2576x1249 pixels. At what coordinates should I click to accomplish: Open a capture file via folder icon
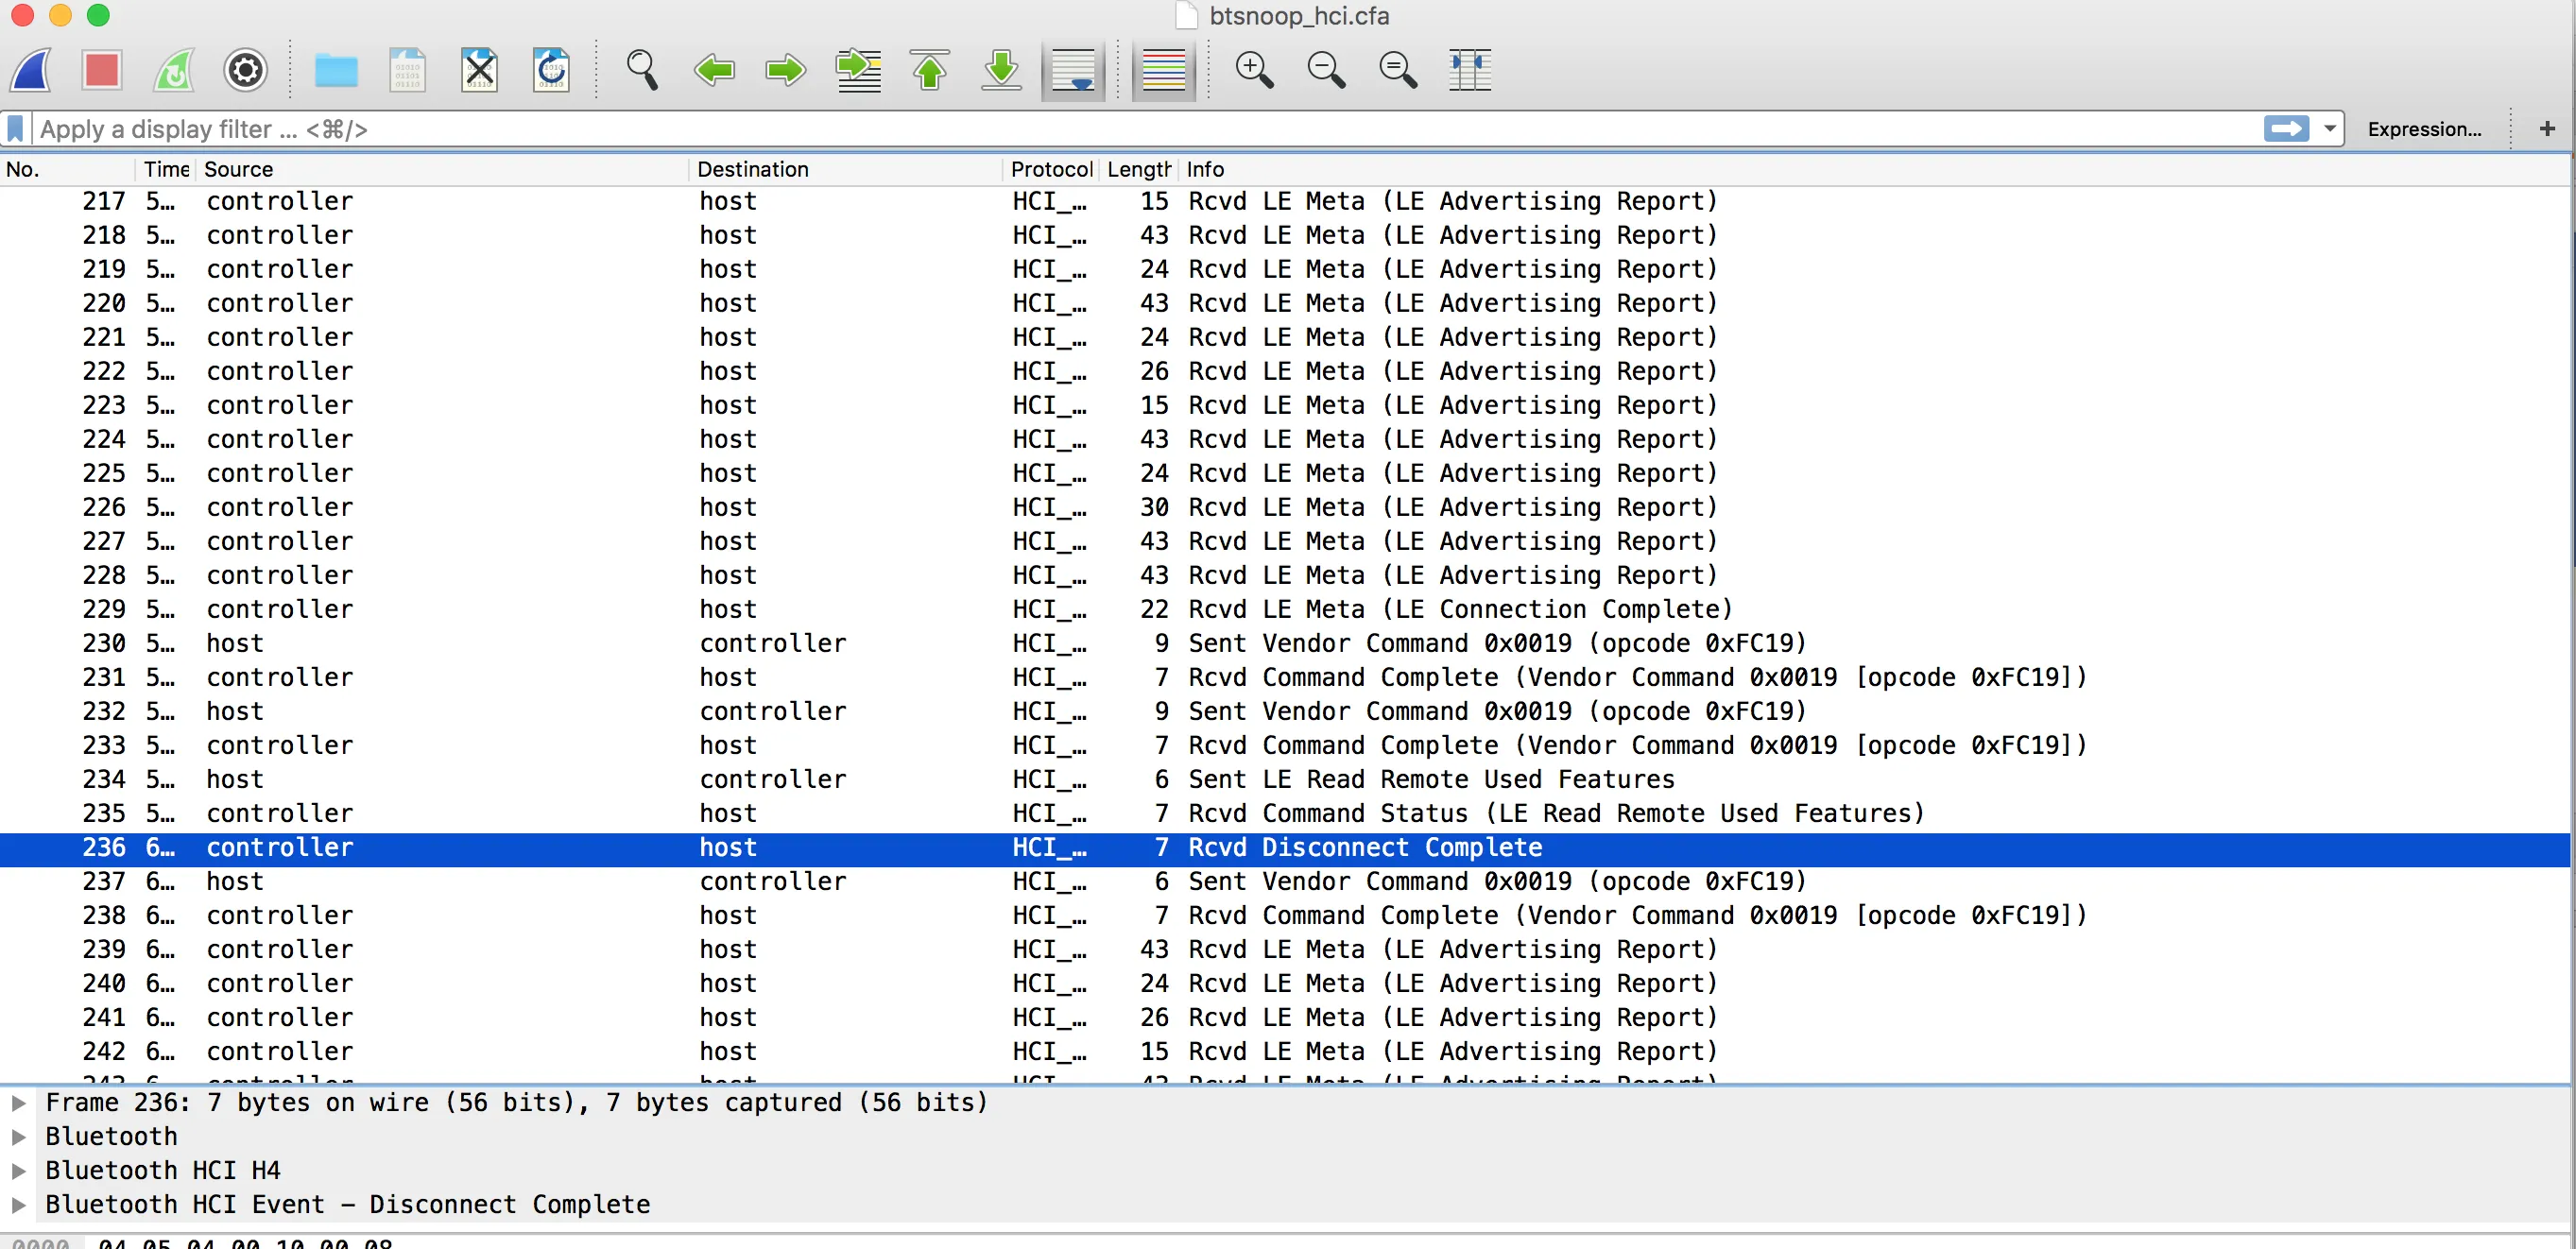tap(335, 70)
